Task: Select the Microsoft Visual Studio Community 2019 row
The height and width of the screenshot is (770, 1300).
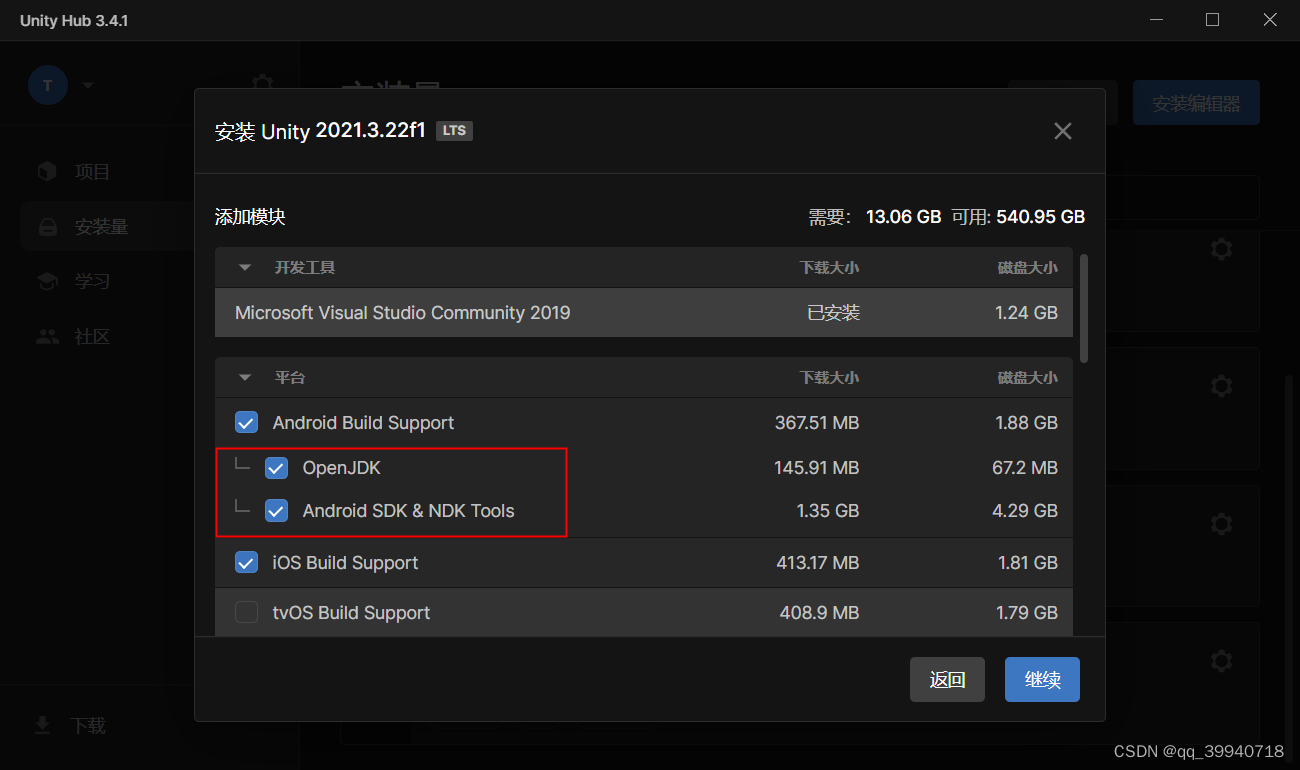Action: [x=644, y=313]
